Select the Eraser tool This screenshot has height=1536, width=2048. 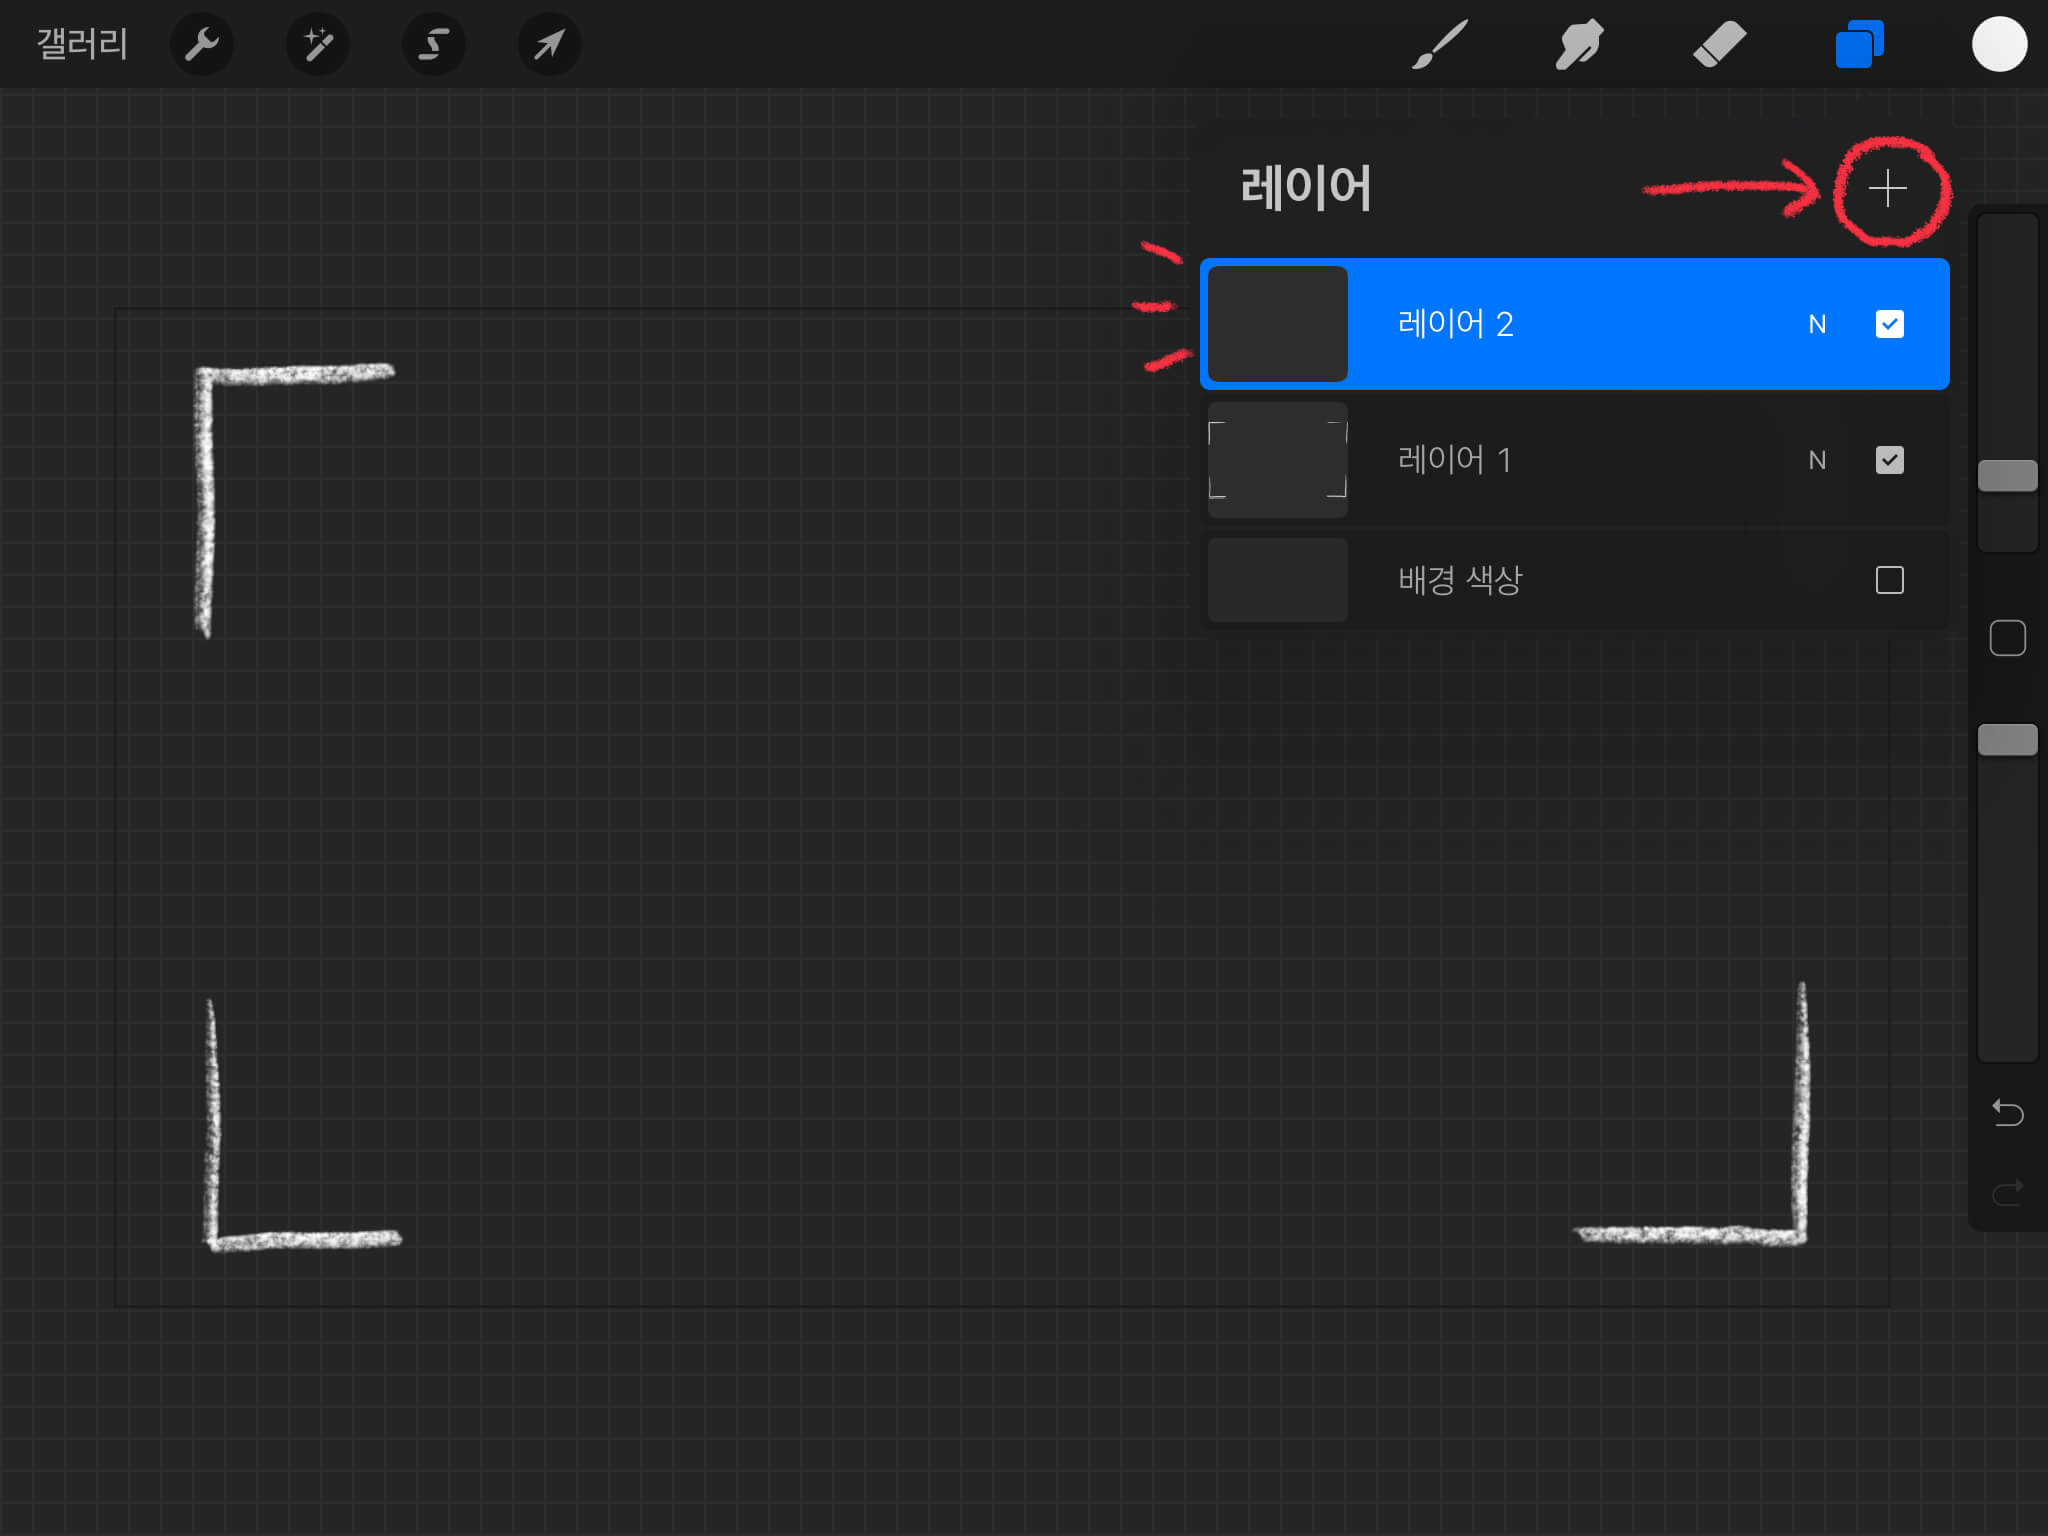[x=1719, y=44]
